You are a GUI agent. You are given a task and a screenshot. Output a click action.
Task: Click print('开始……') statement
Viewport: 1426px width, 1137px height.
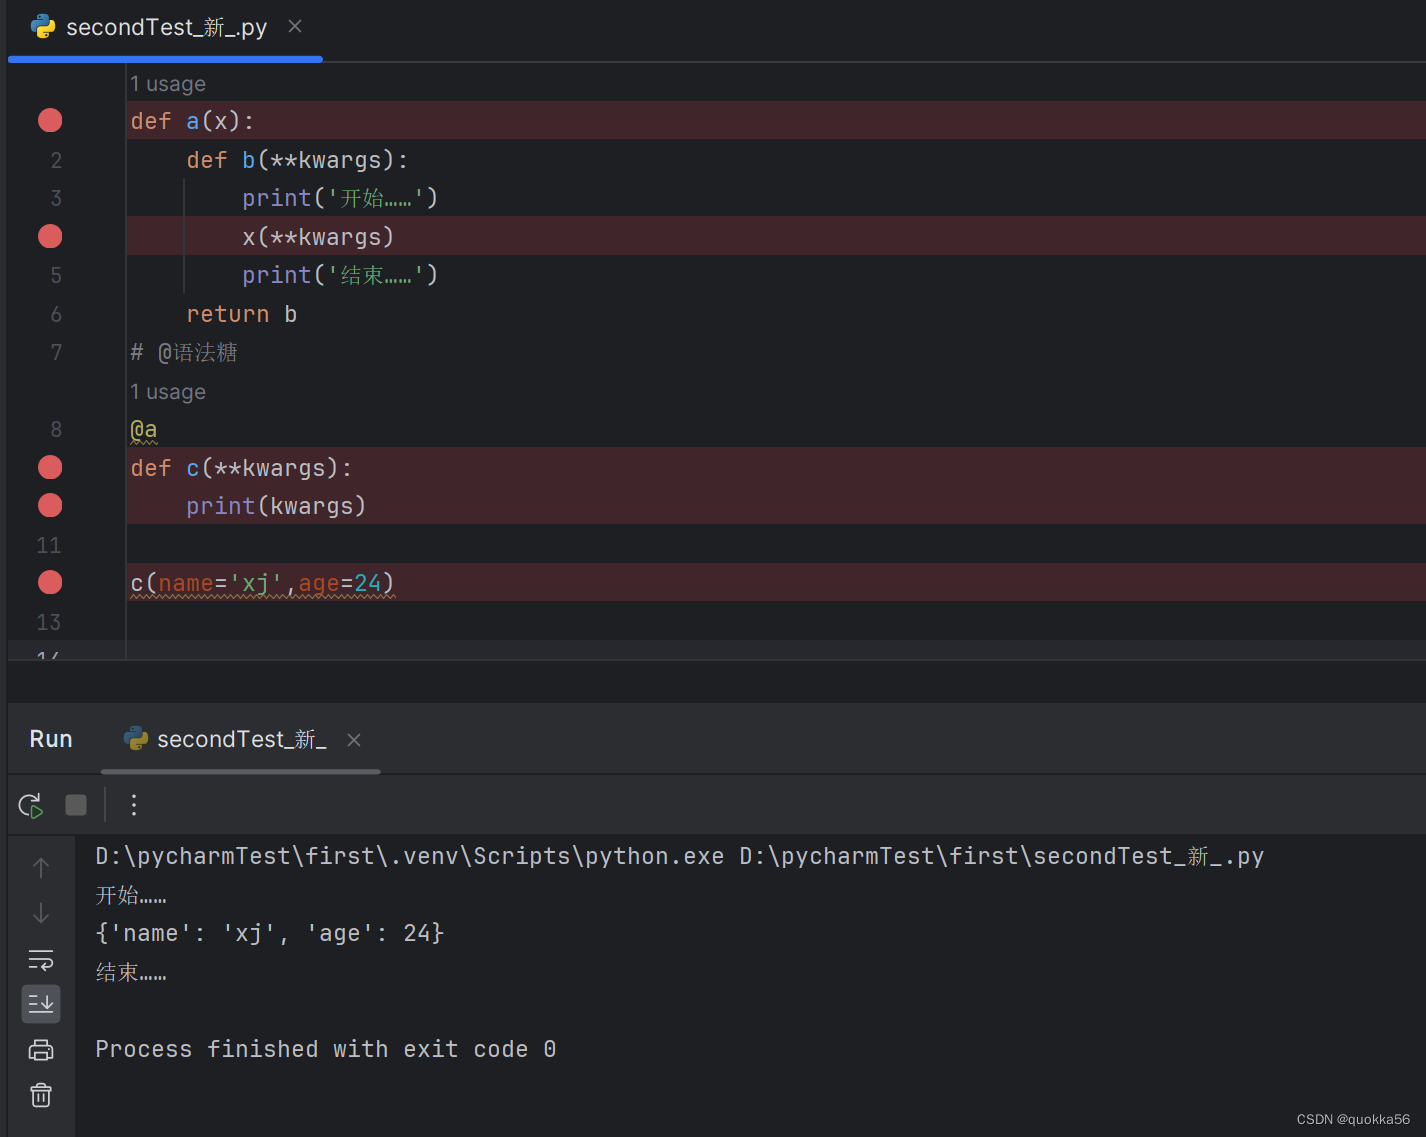pyautogui.click(x=340, y=198)
